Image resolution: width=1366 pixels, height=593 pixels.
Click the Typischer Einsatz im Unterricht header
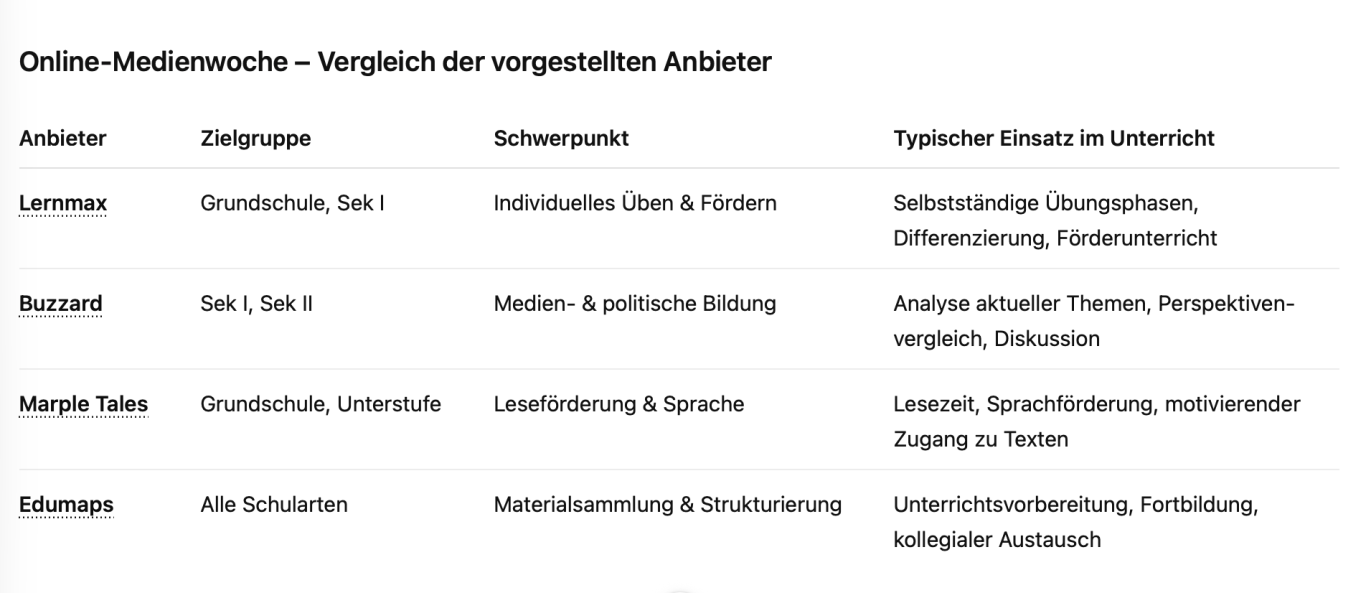(1054, 139)
